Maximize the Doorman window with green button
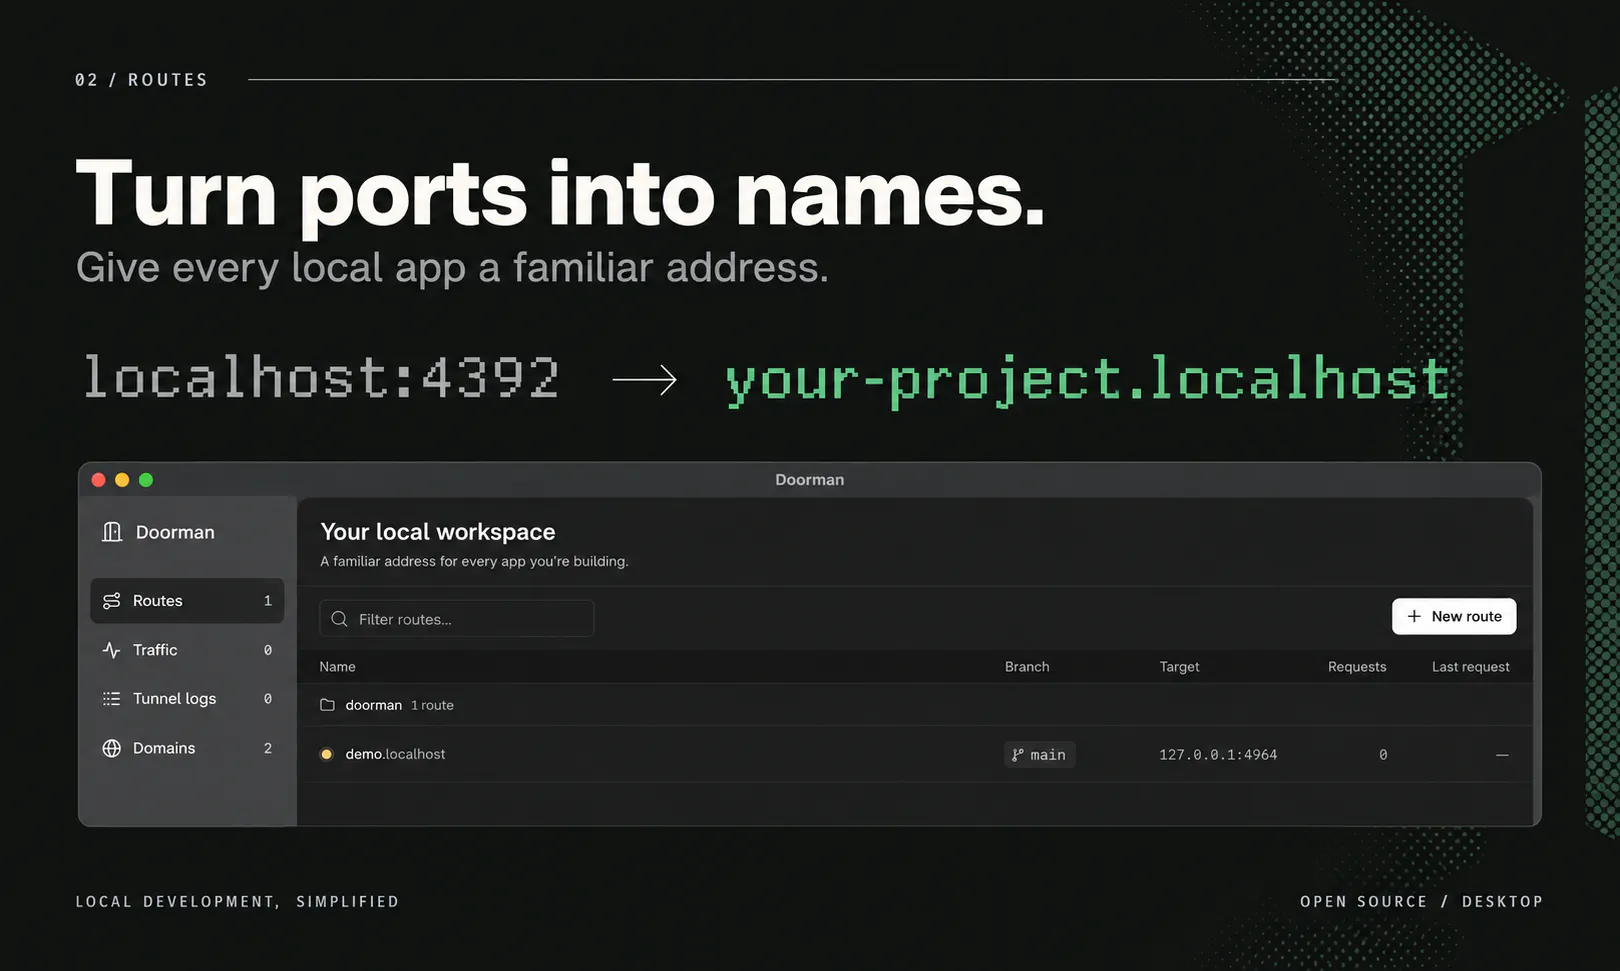This screenshot has height=971, width=1620. coord(146,480)
